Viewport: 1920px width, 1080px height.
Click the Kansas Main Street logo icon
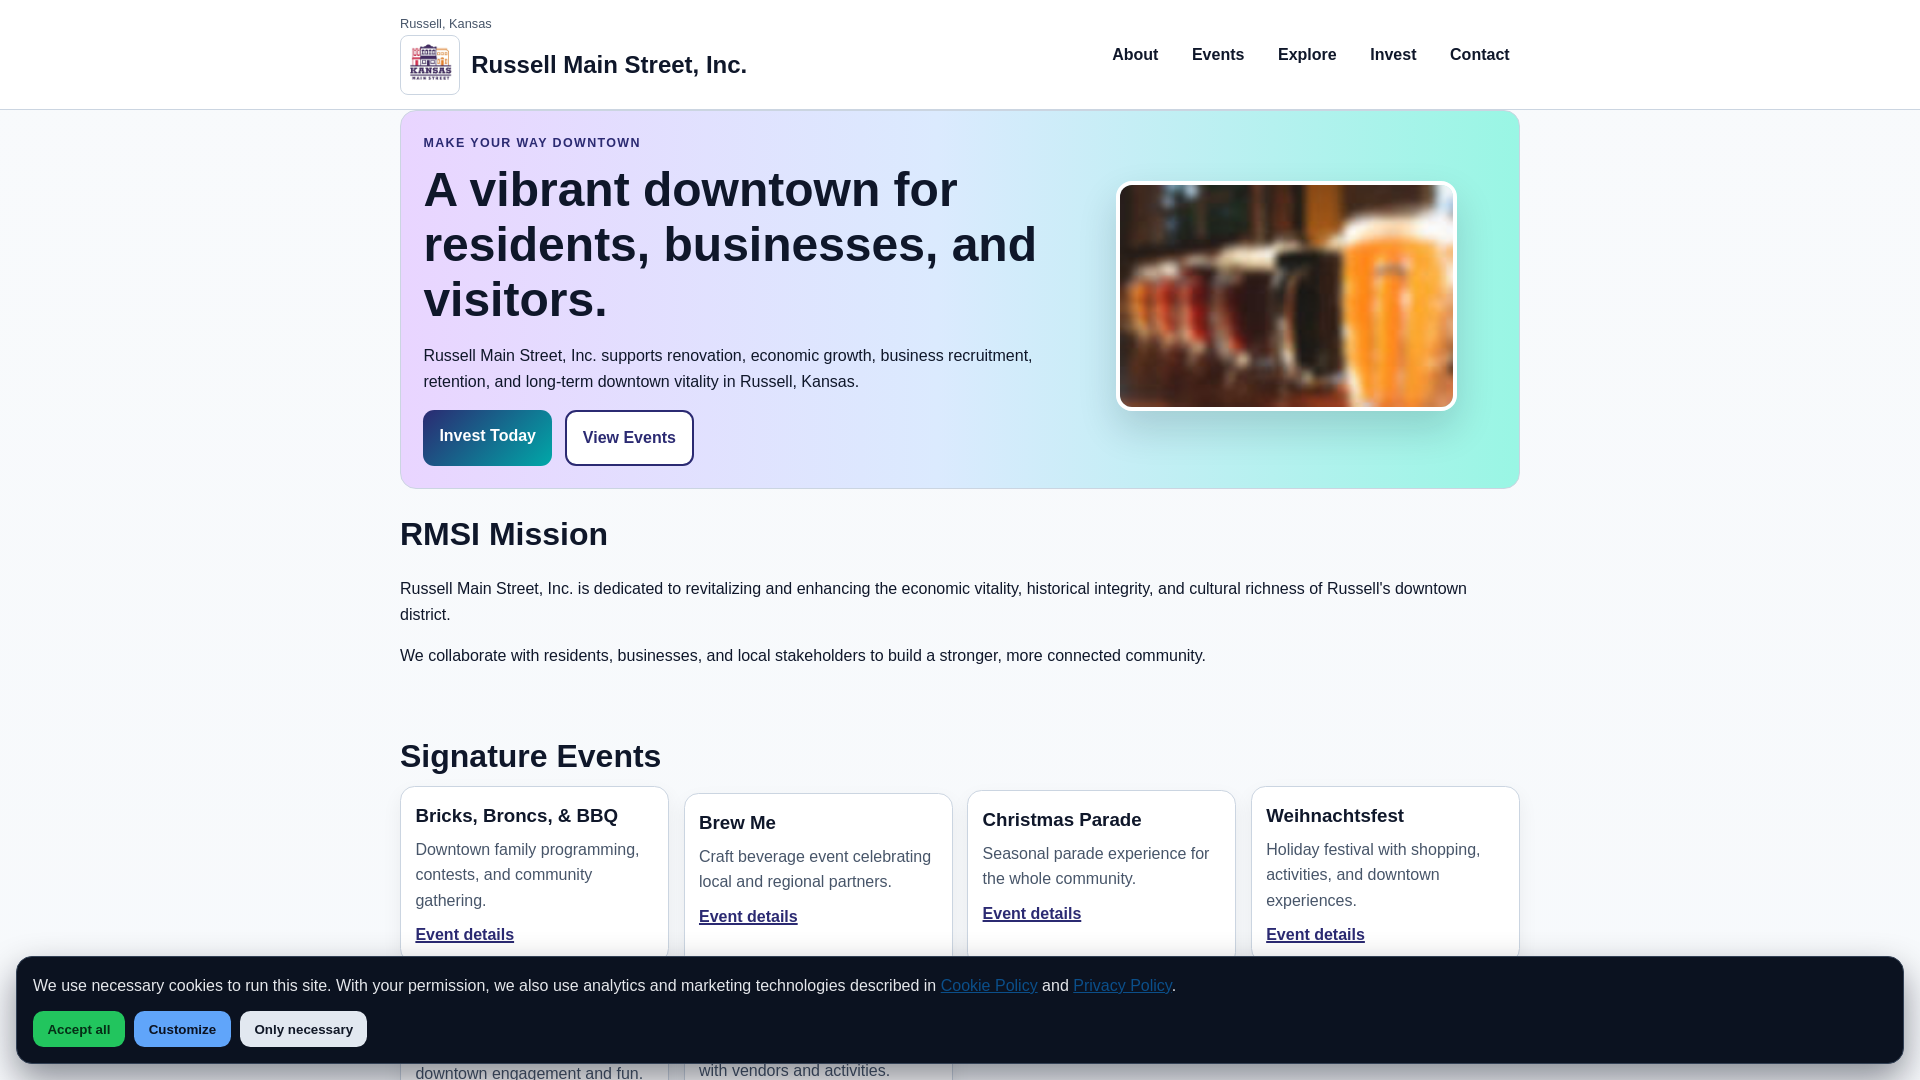pos(430,65)
